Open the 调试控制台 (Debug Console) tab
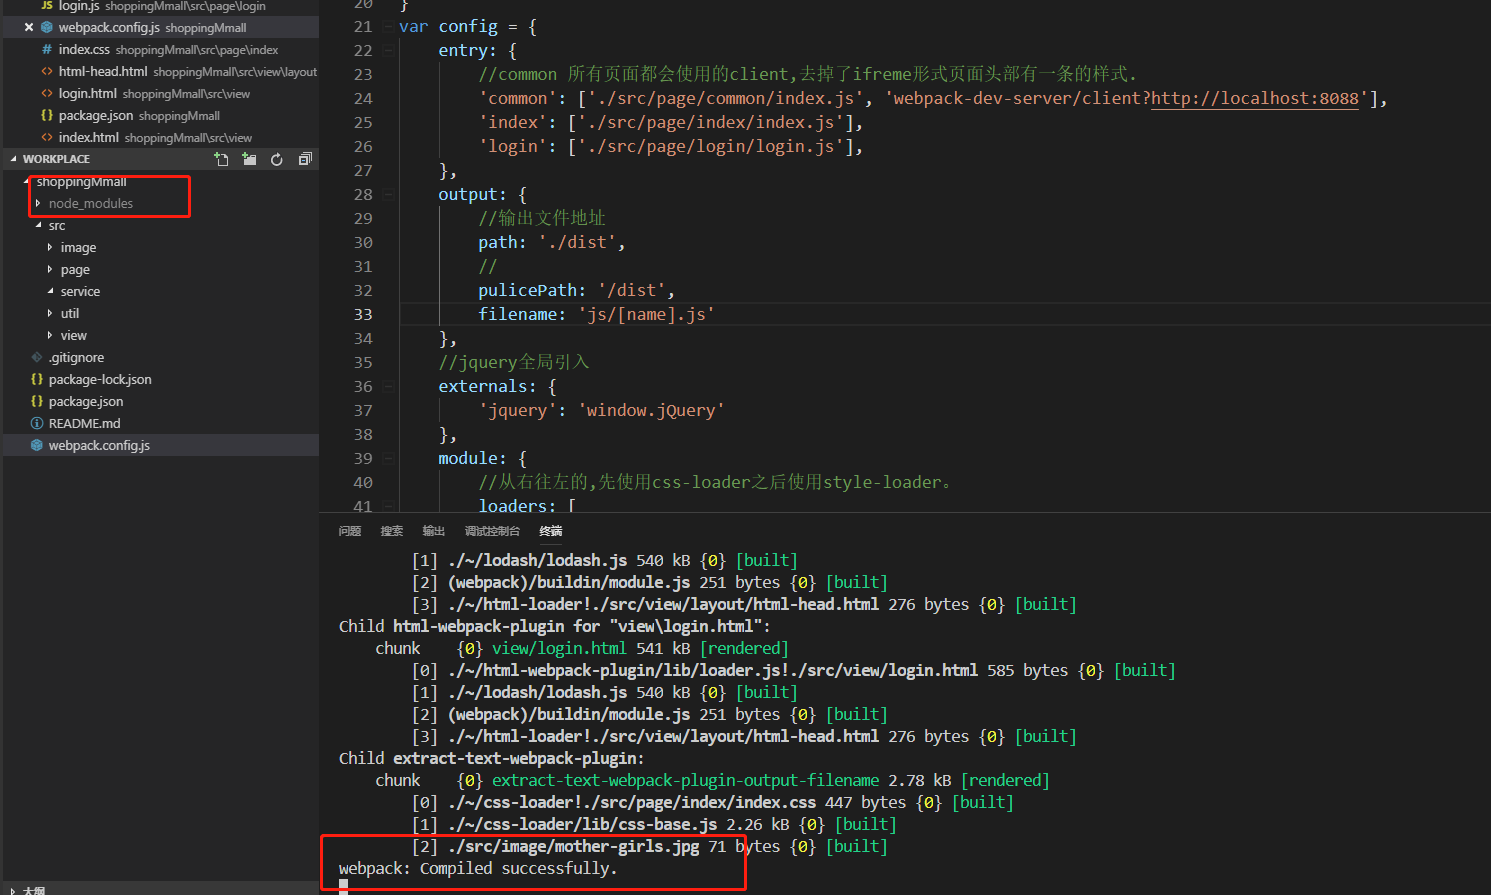Screen dimensions: 1491x895 pyautogui.click(x=492, y=531)
